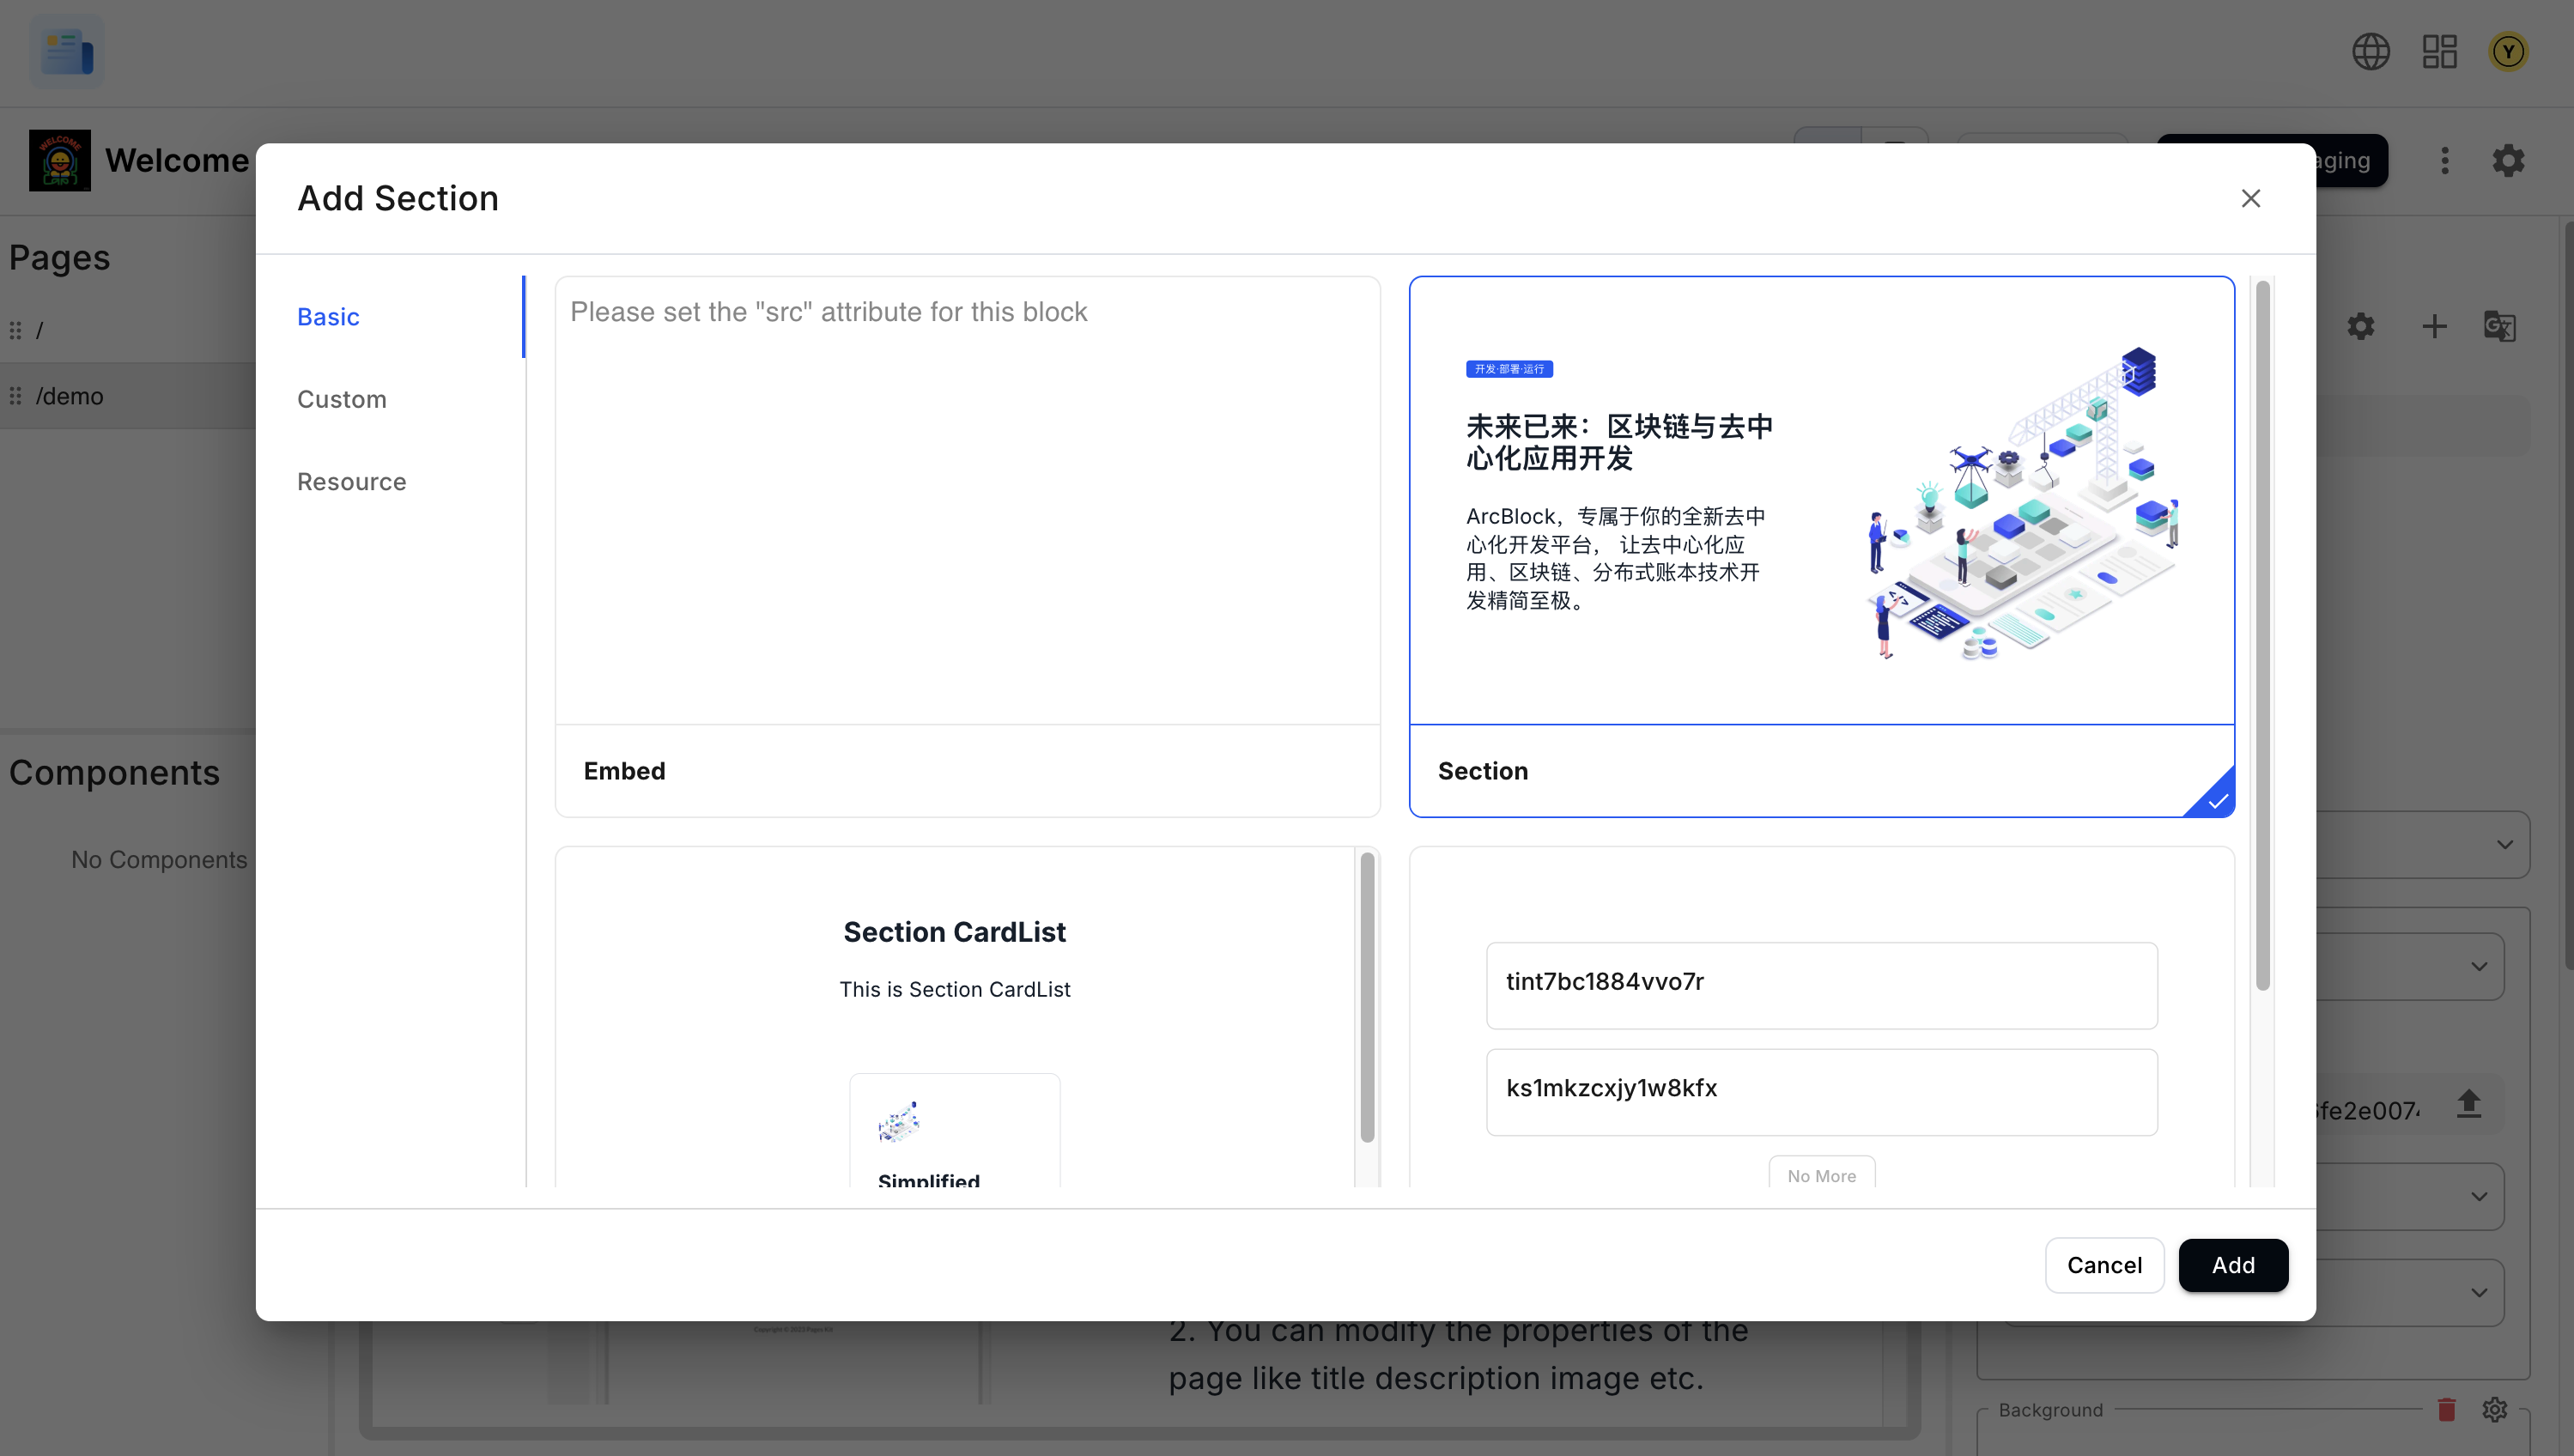Expand the dropdown above the Background label
This screenshot has height=1456, width=2574.
2479,1292
